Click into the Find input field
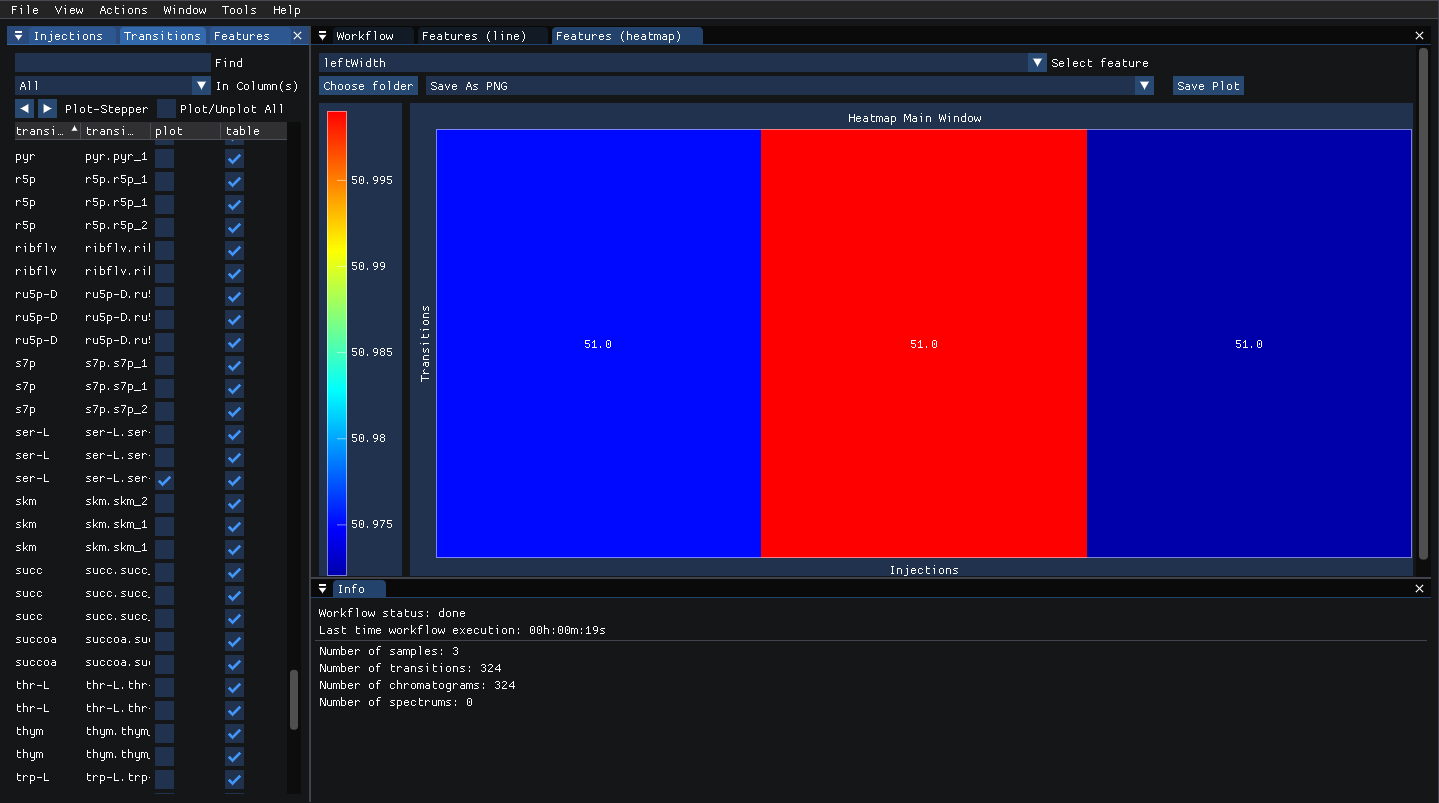Screen dimensions: 1439x803 click(112, 63)
